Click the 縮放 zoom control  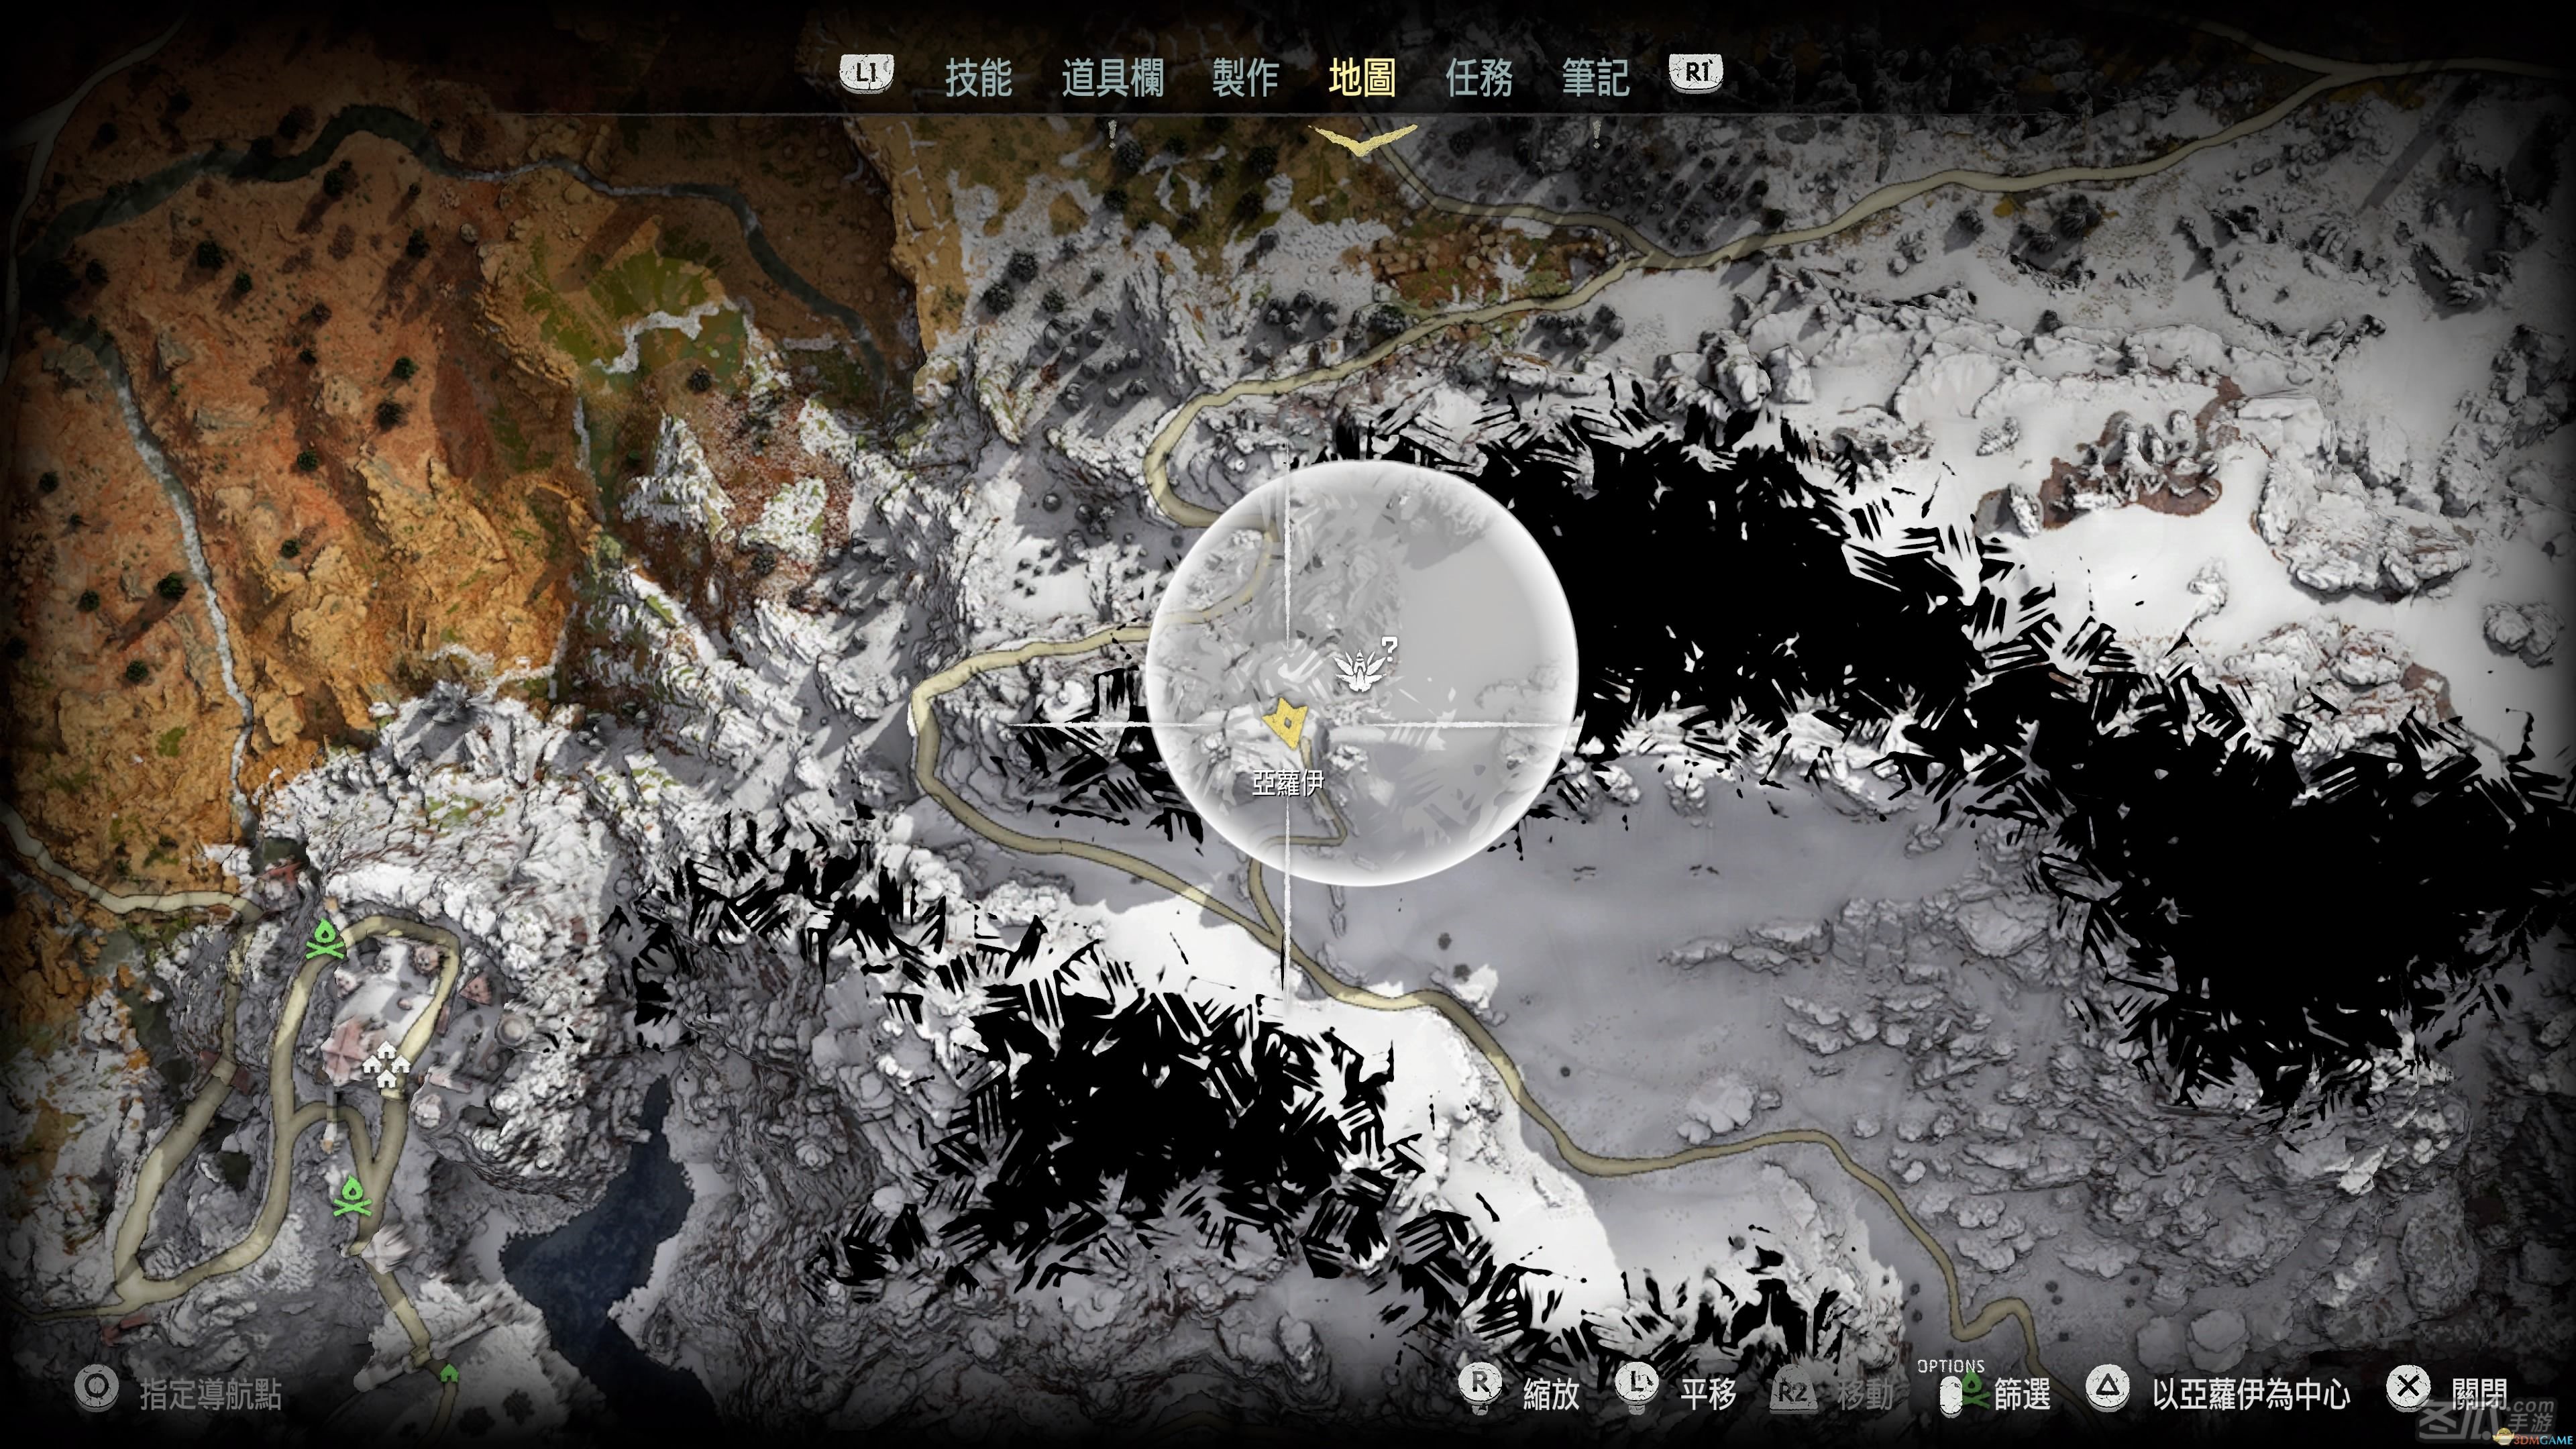(x=1551, y=1394)
